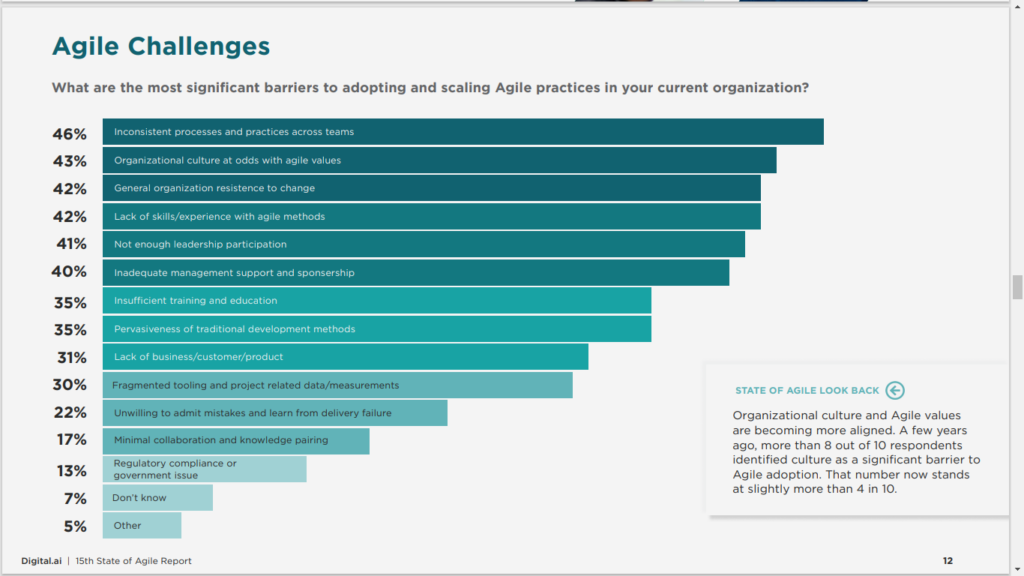Click the Agile Challenges heading
Screen dimensions: 1024x576
click(161, 46)
